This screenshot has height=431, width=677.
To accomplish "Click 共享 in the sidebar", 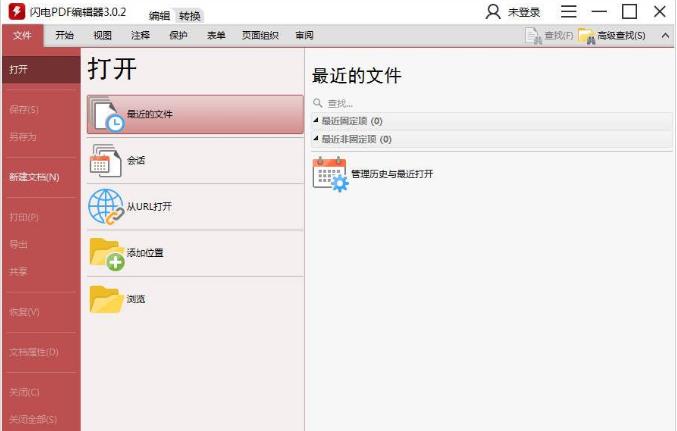I will tap(19, 272).
